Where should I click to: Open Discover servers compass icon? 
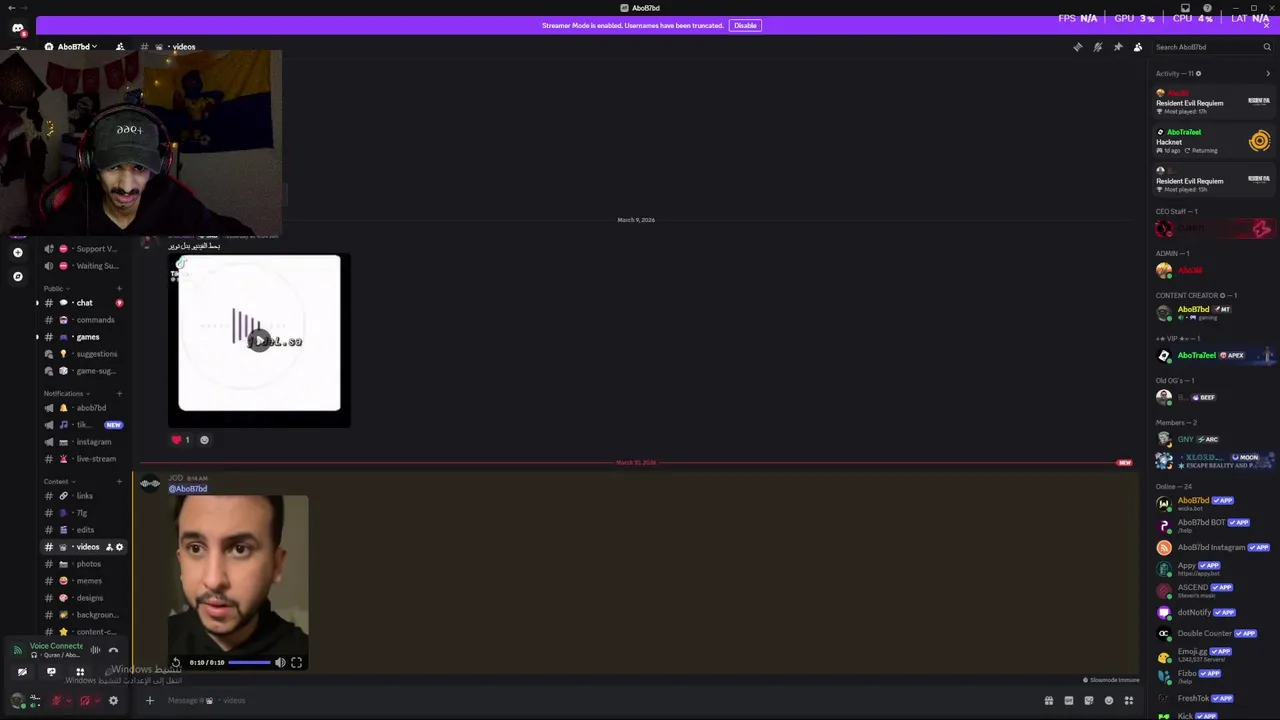[18, 276]
